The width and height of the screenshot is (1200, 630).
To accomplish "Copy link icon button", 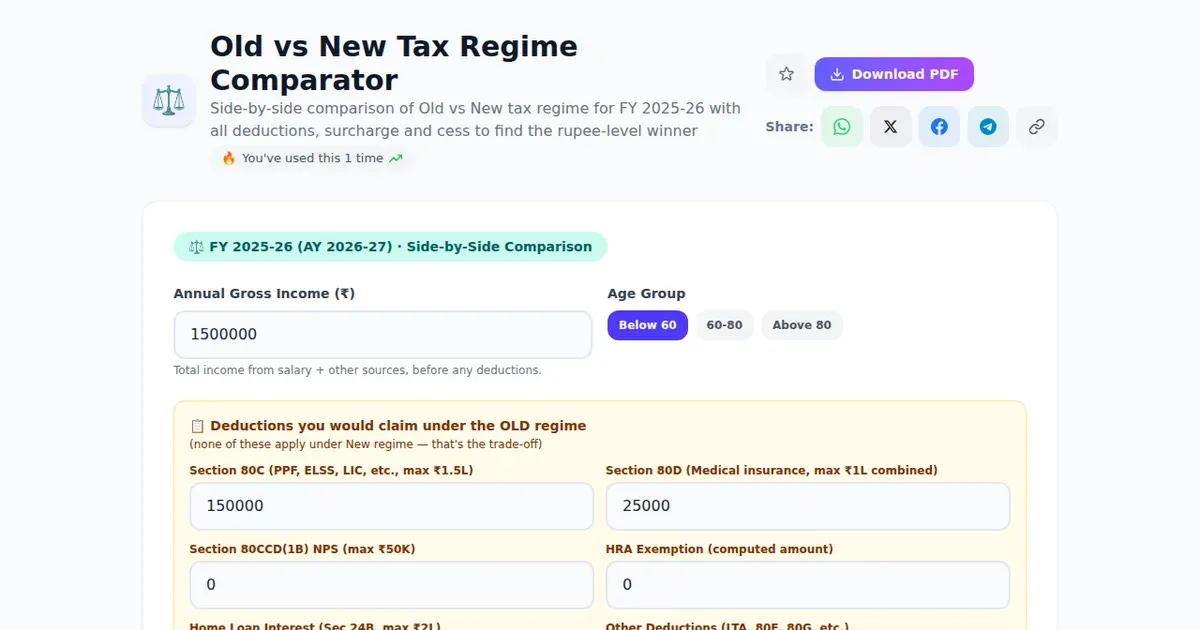I will point(1037,127).
